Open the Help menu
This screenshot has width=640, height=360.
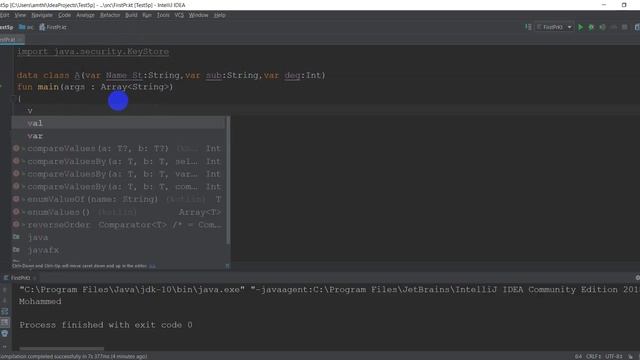(x=220, y=15)
